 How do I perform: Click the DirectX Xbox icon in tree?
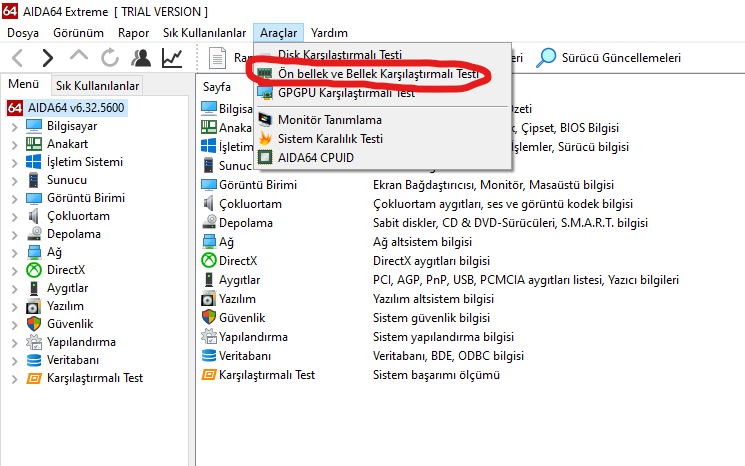pos(34,270)
